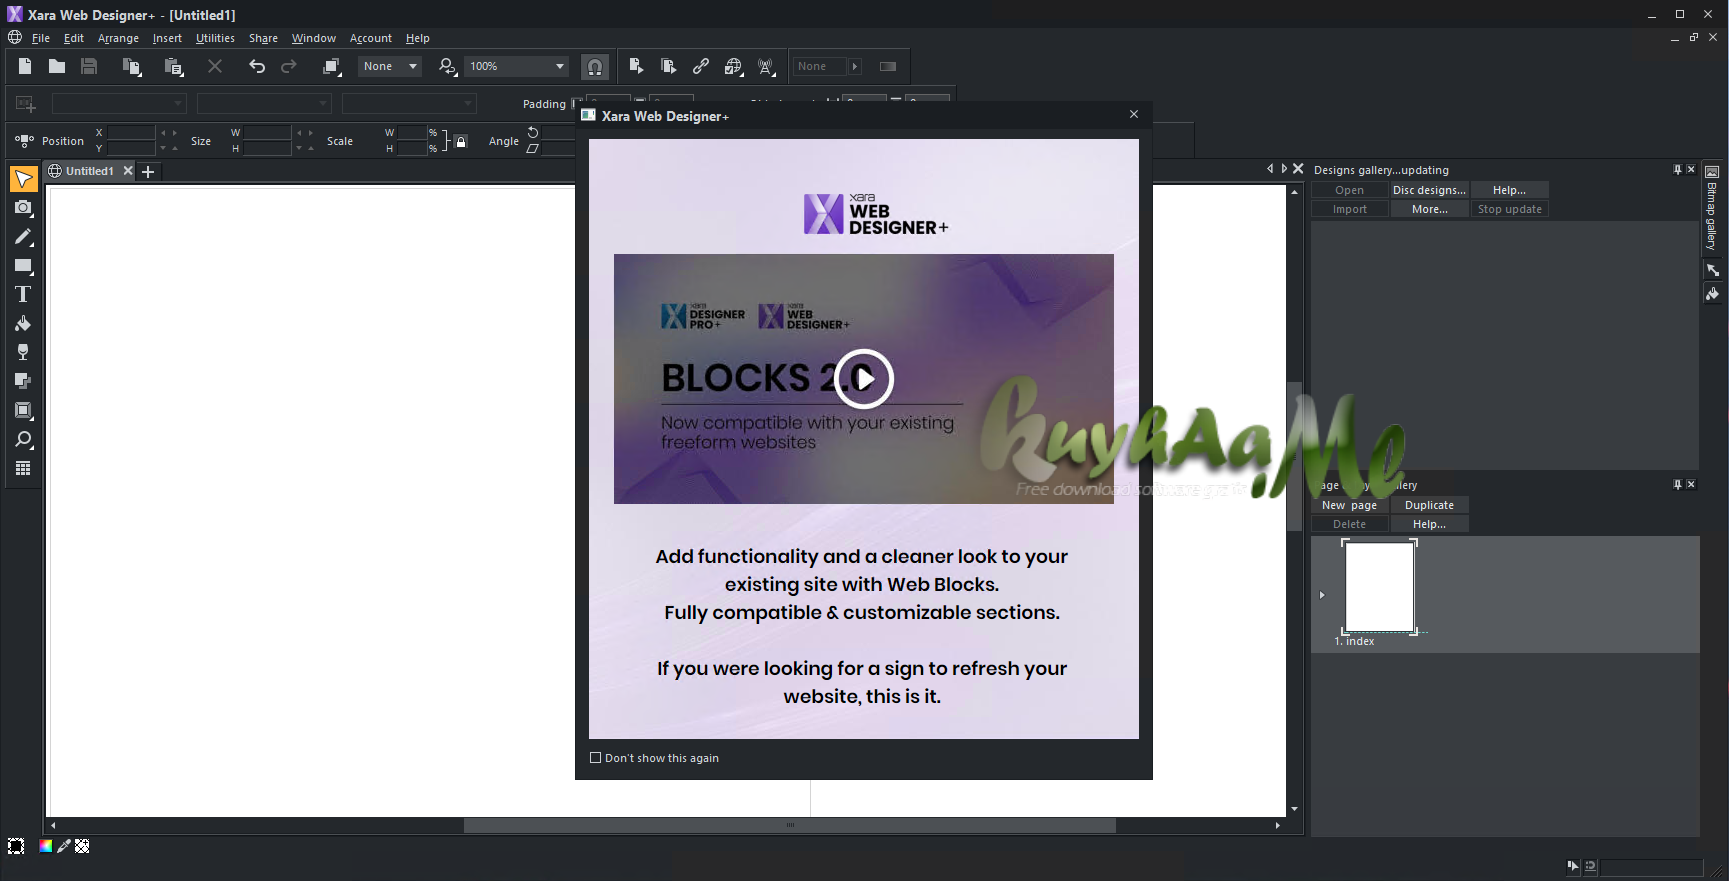Image resolution: width=1729 pixels, height=881 pixels.
Task: Click Help... in Page gallery
Action: pos(1429,524)
